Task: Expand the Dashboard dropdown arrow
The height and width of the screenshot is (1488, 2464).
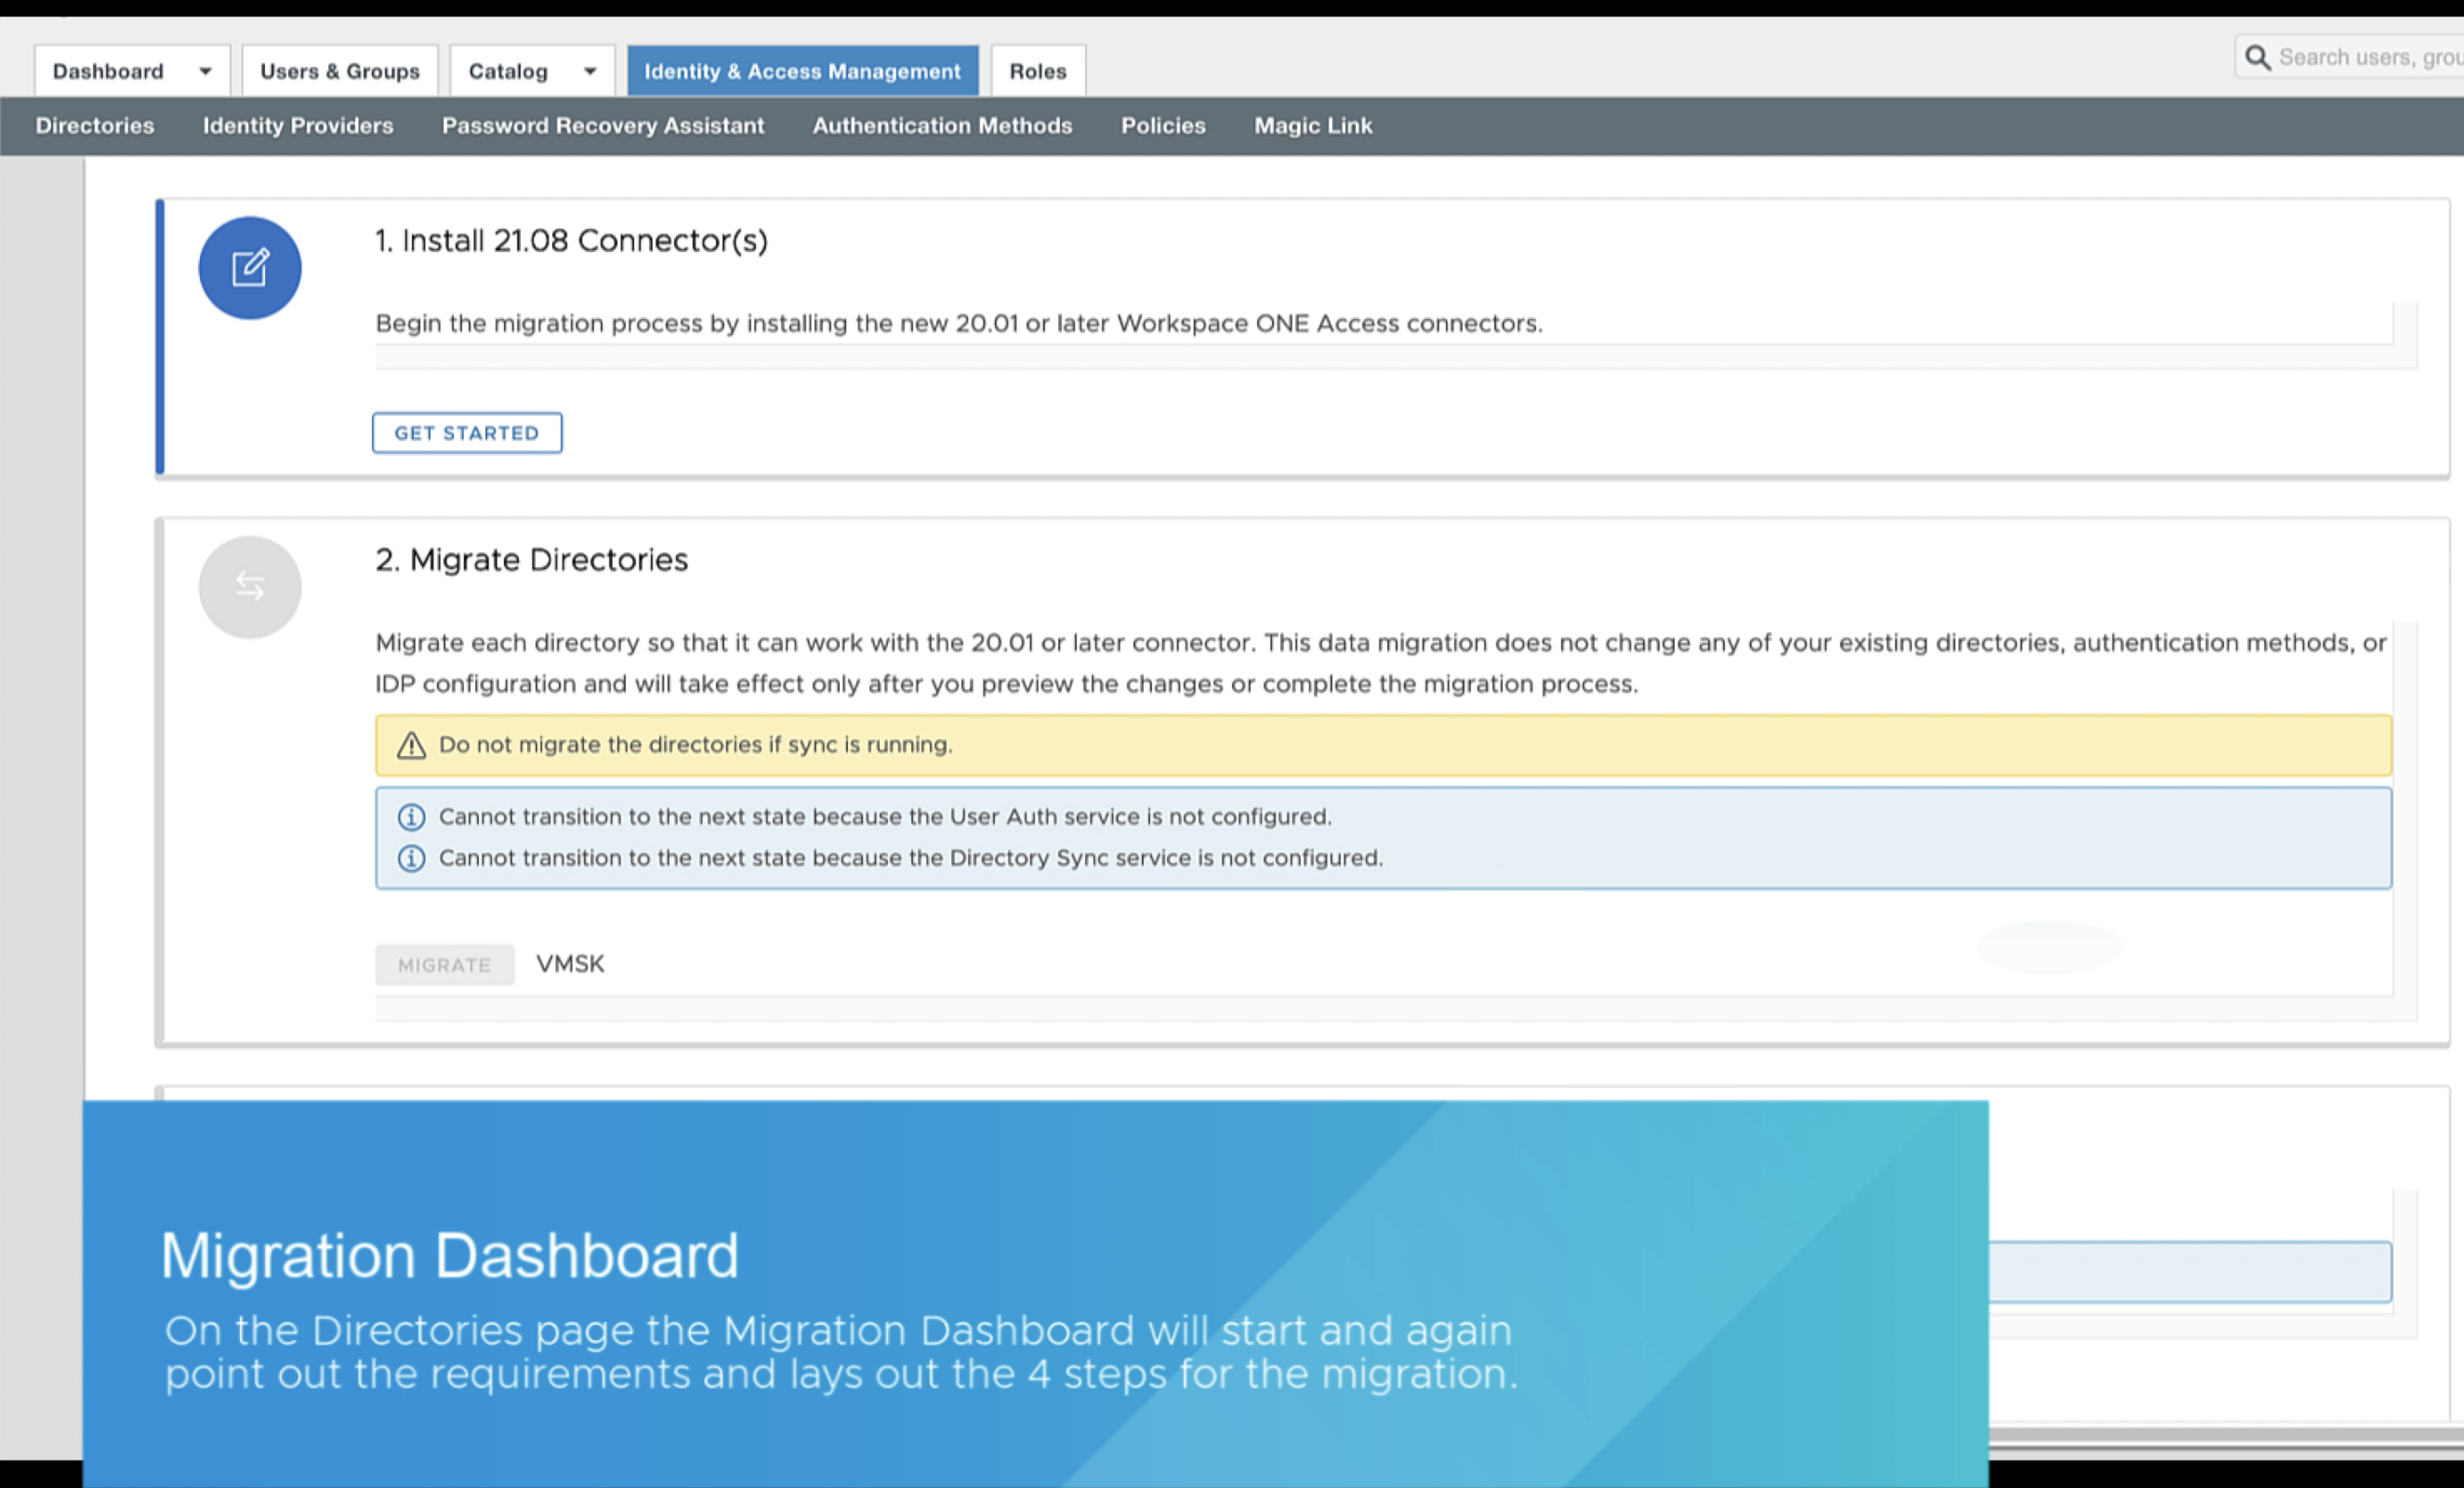Action: (205, 71)
